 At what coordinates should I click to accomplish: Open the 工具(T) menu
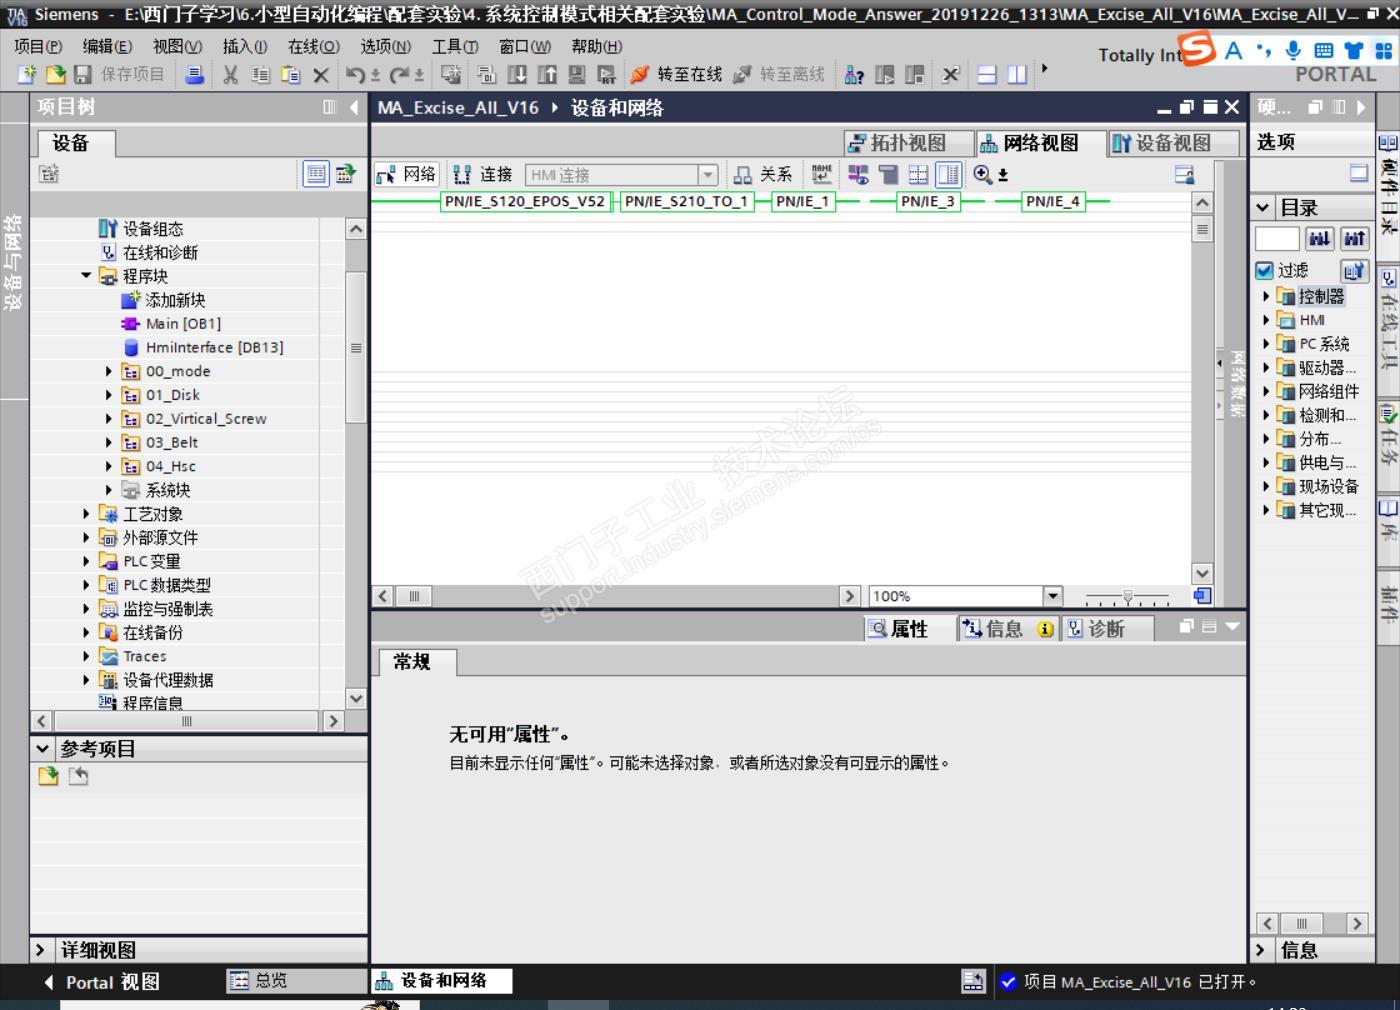tap(455, 46)
